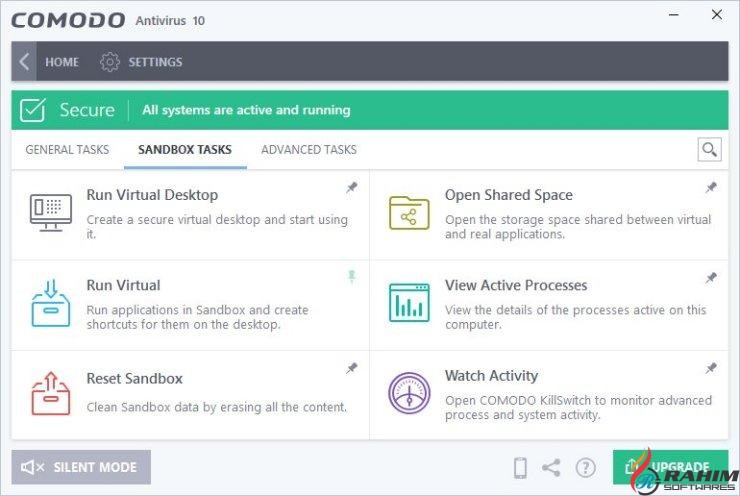Screen dimensions: 740x496
Task: Click 'Clean Sandbox data by erasing all the content.'
Action: point(217,407)
